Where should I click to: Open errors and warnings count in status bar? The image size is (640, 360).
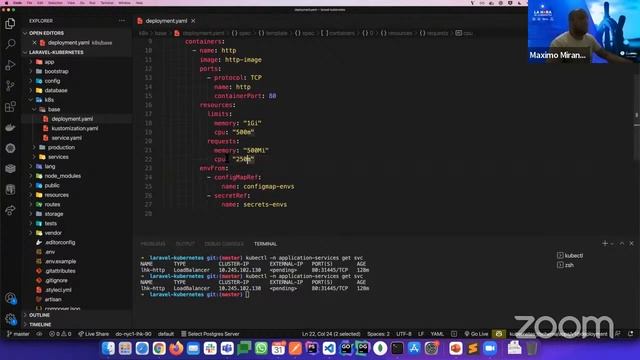pyautogui.click(x=60, y=334)
